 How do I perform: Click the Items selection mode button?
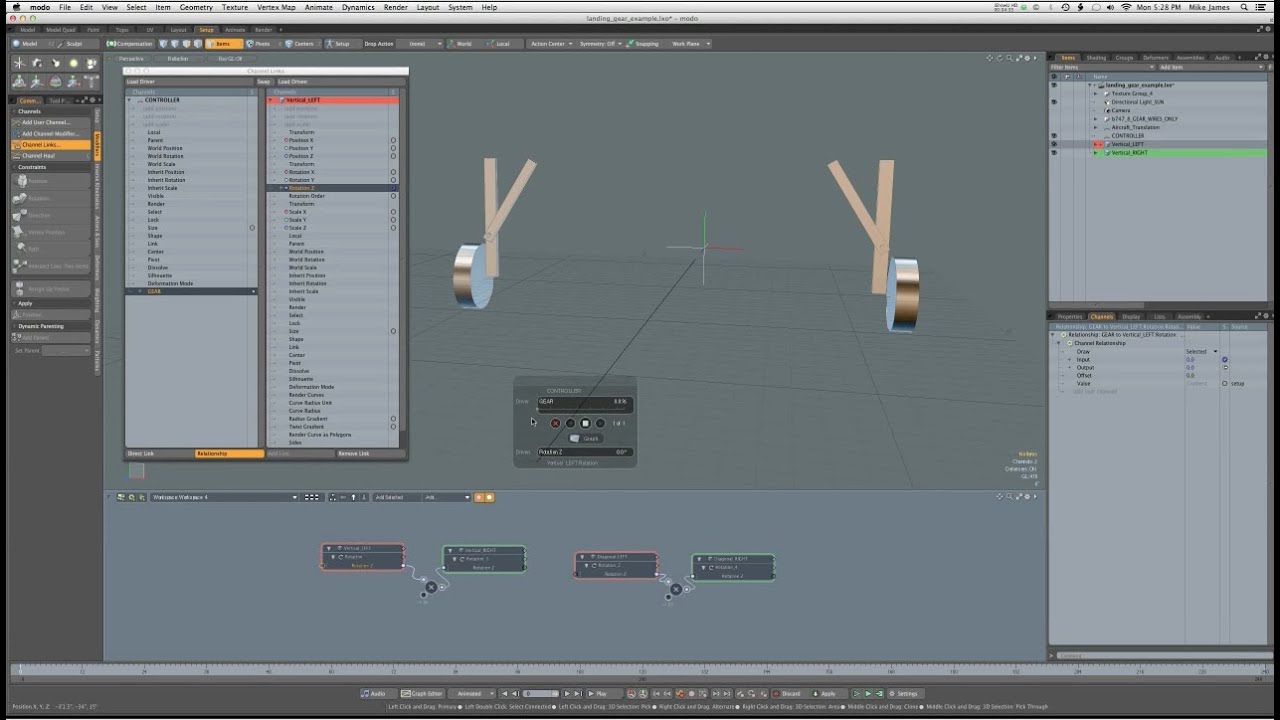pyautogui.click(x=224, y=44)
